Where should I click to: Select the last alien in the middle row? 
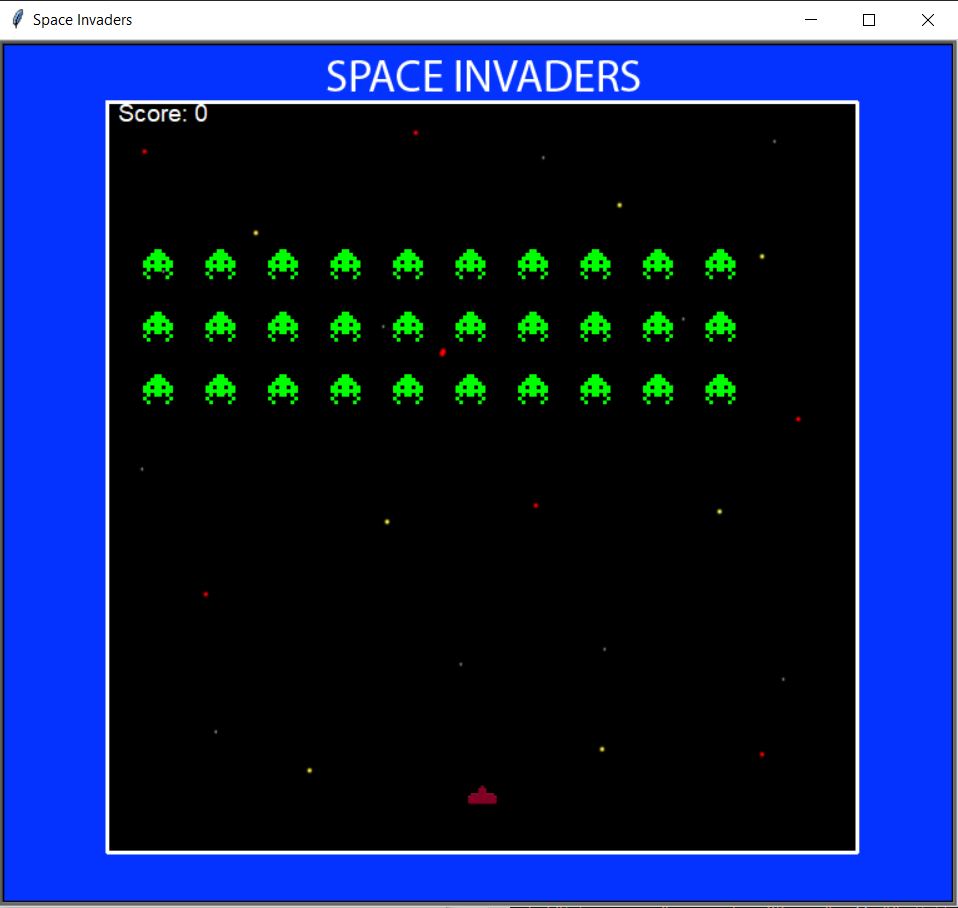pyautogui.click(x=720, y=327)
